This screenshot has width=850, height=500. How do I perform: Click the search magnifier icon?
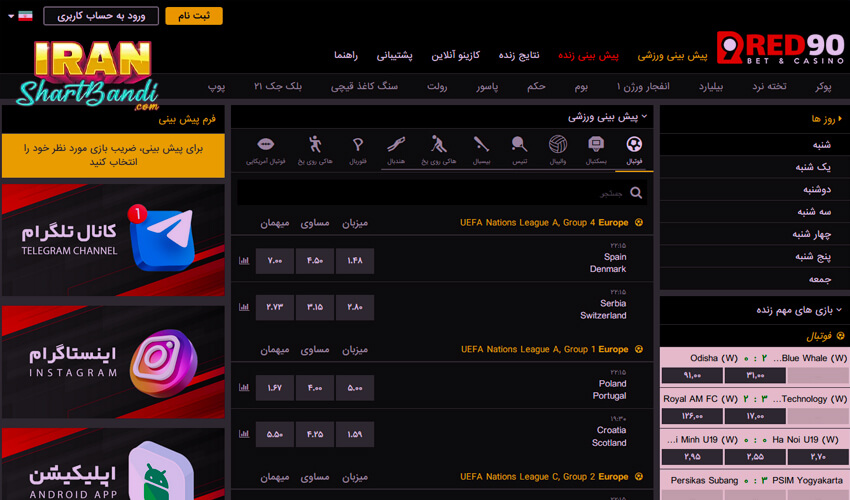tap(637, 192)
